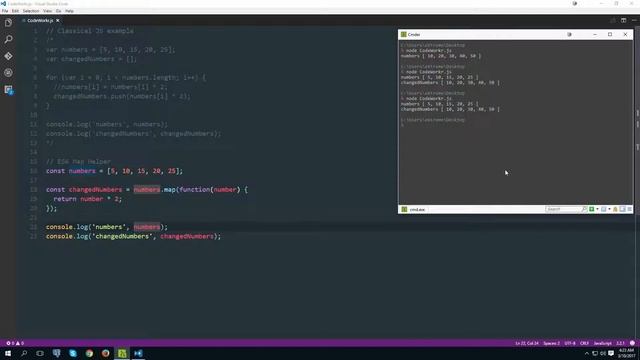Click highlighted 'numbers' on line 18

(x=147, y=190)
